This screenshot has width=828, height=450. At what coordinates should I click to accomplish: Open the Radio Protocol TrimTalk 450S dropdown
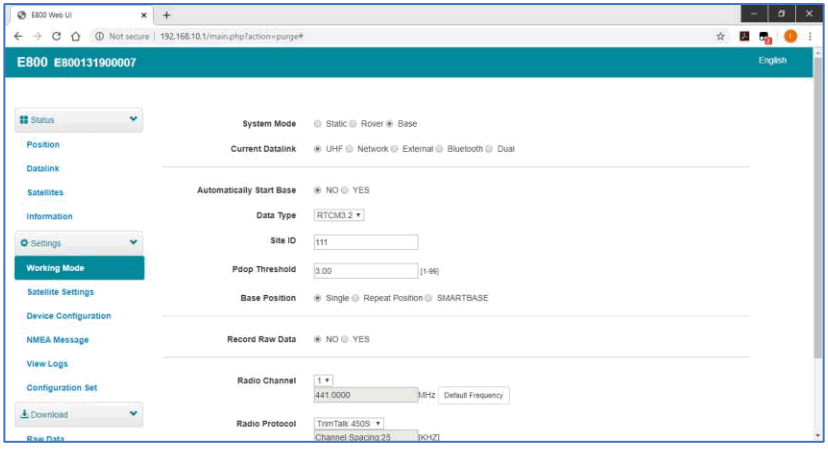[x=349, y=424]
